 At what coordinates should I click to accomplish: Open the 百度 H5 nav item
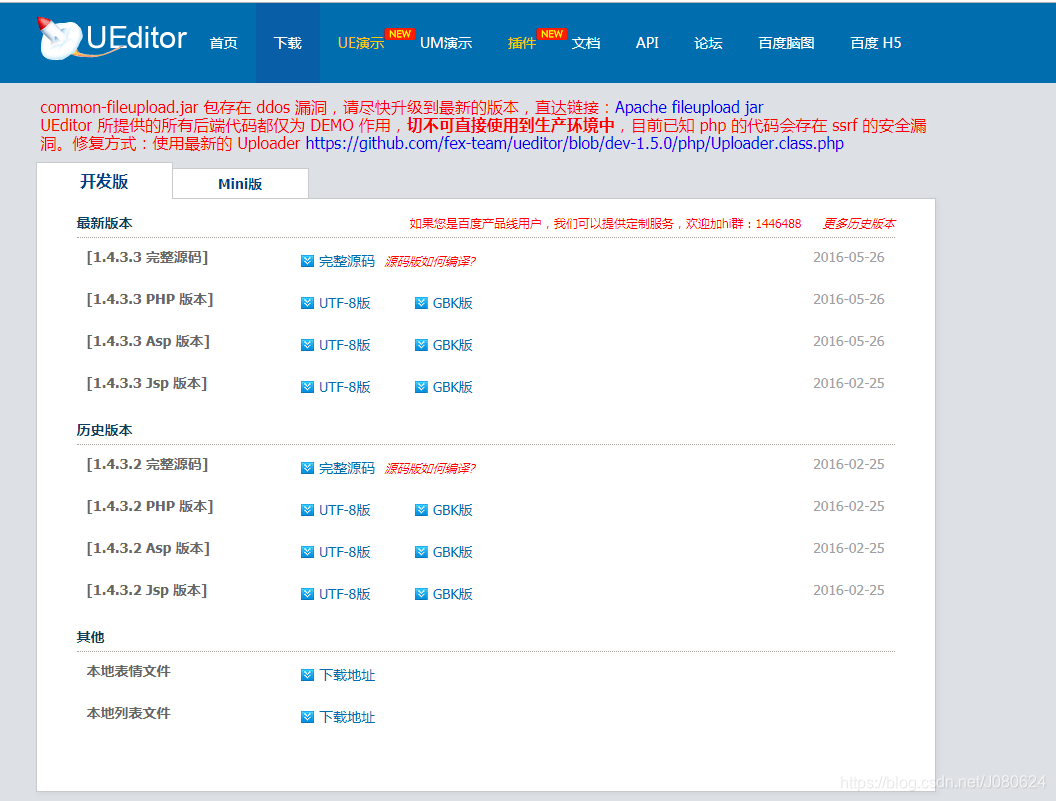point(876,43)
